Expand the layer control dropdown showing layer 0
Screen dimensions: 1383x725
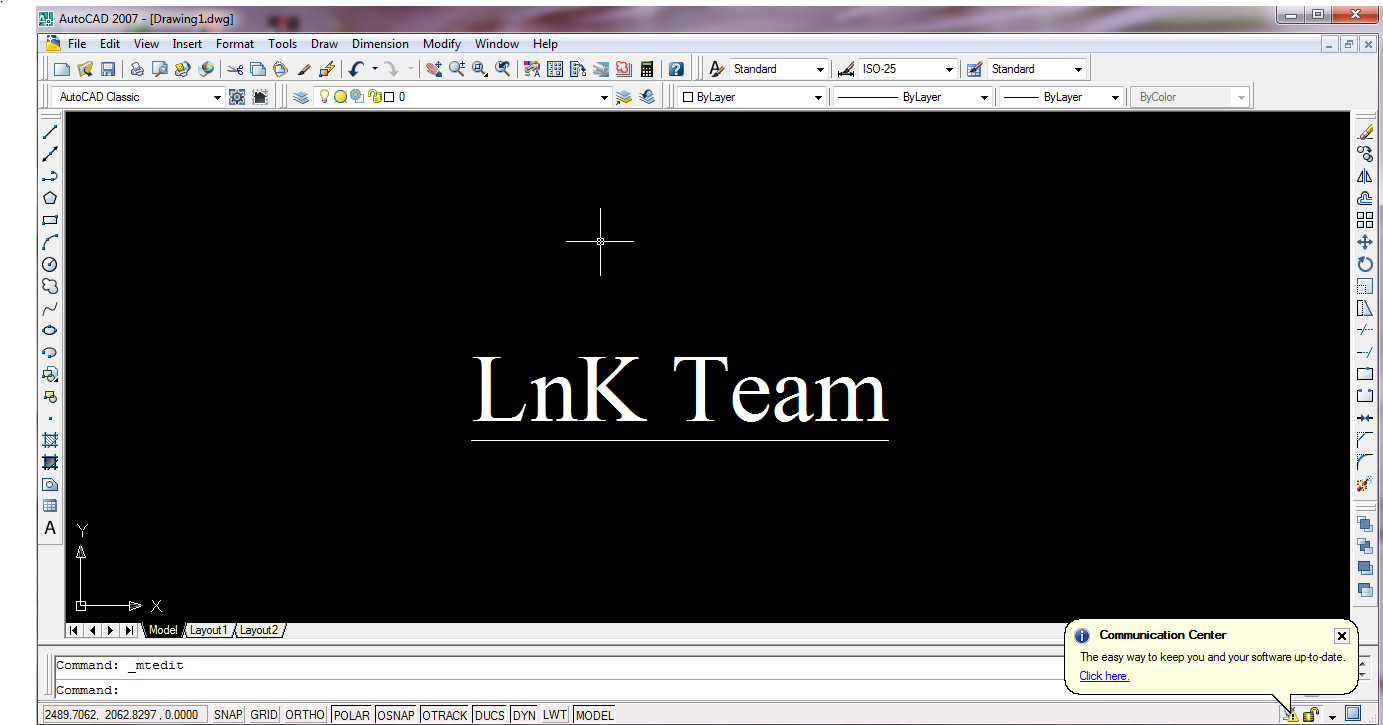(603, 96)
